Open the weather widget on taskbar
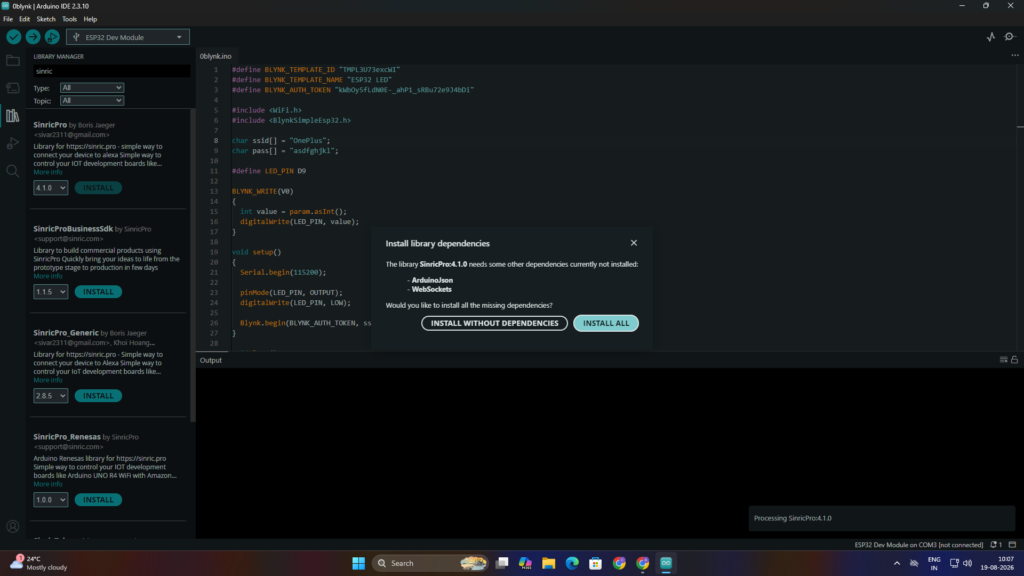 coord(39,563)
